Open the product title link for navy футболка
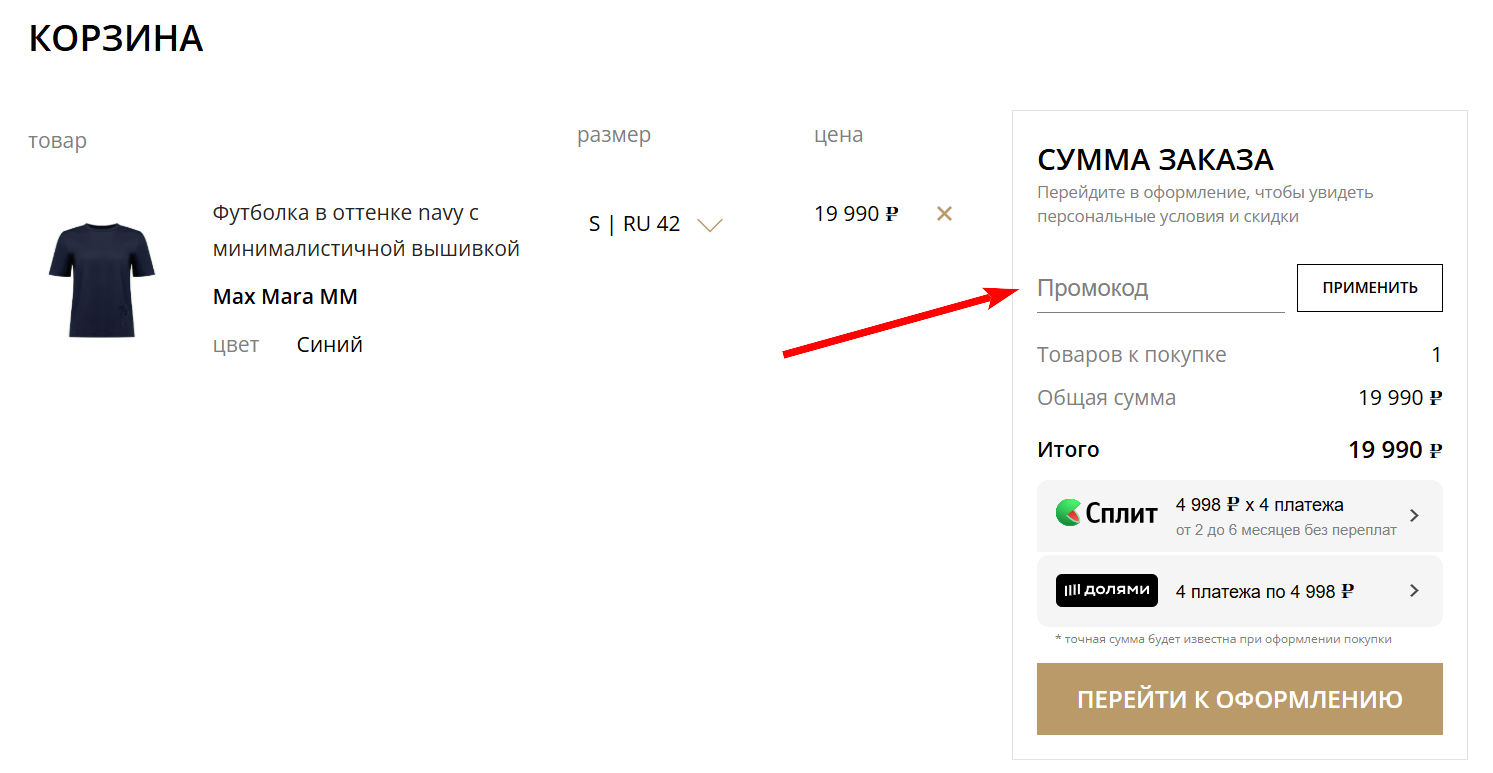 (x=366, y=231)
